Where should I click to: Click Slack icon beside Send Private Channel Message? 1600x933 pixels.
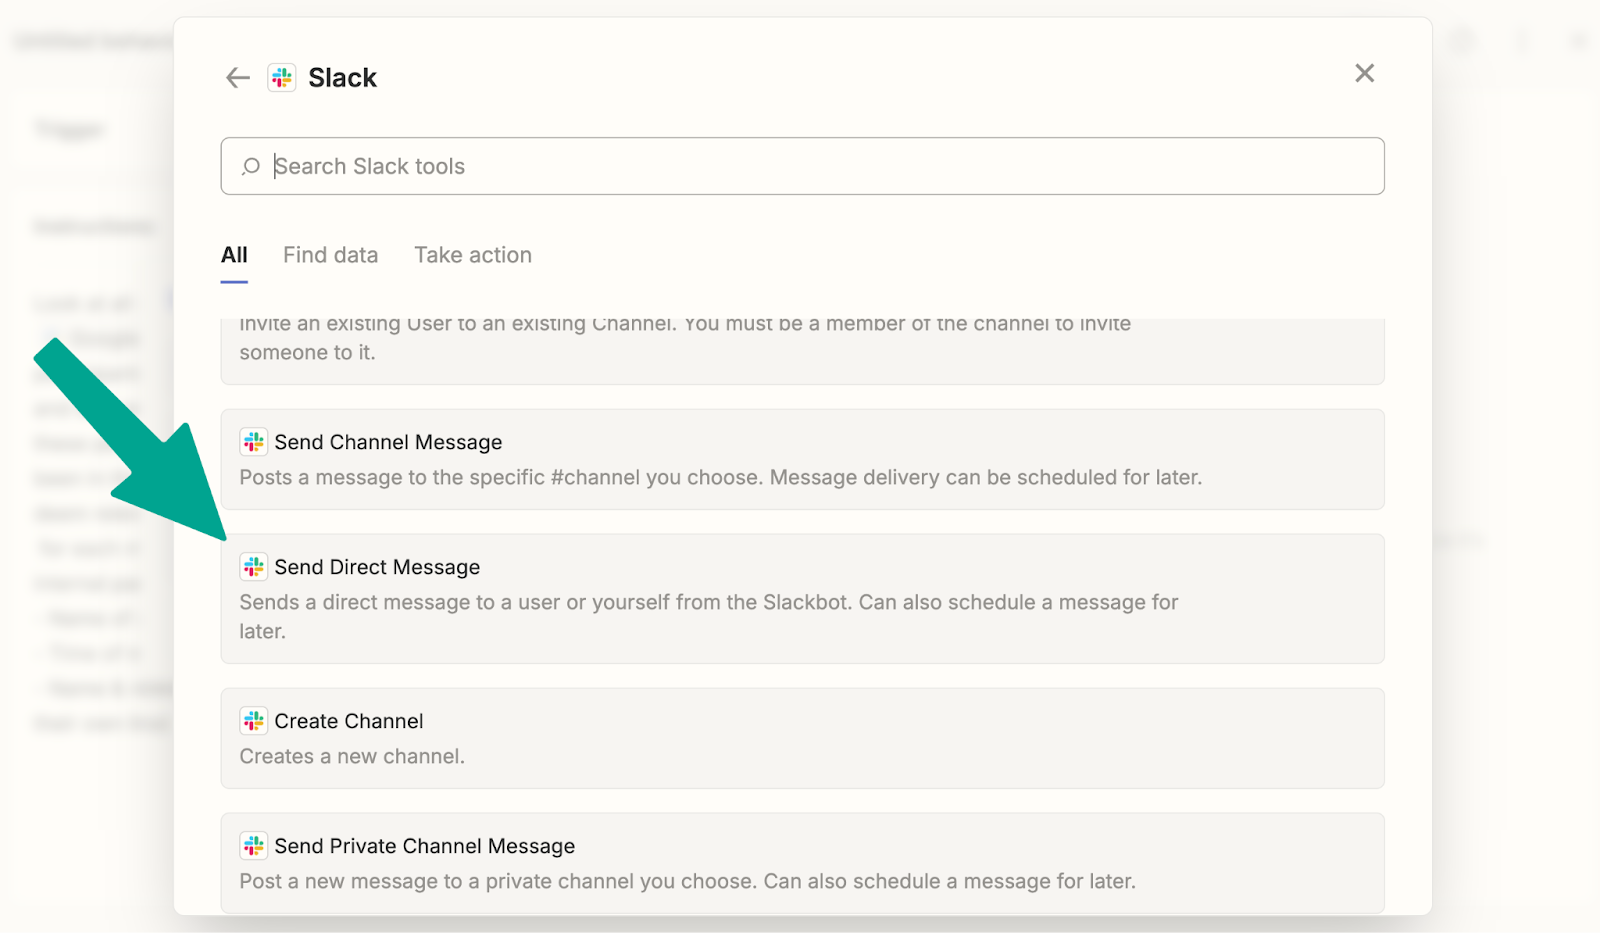254,846
